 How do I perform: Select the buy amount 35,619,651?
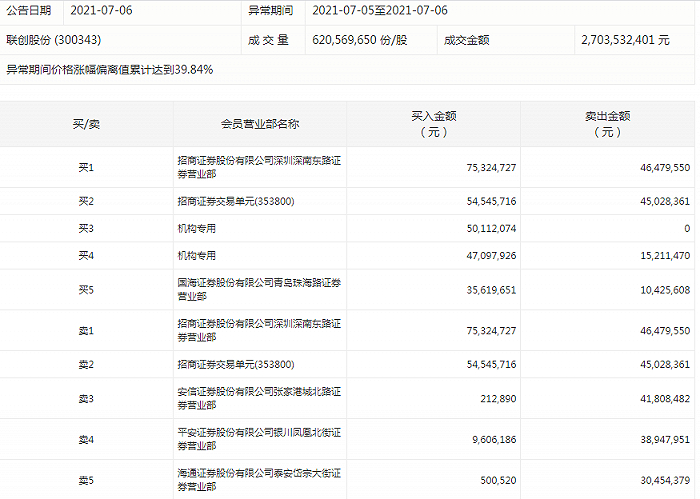[491, 290]
